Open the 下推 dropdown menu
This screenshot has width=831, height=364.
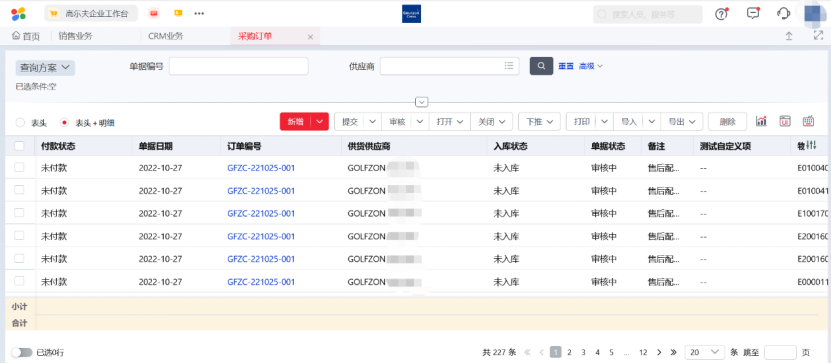[540, 121]
